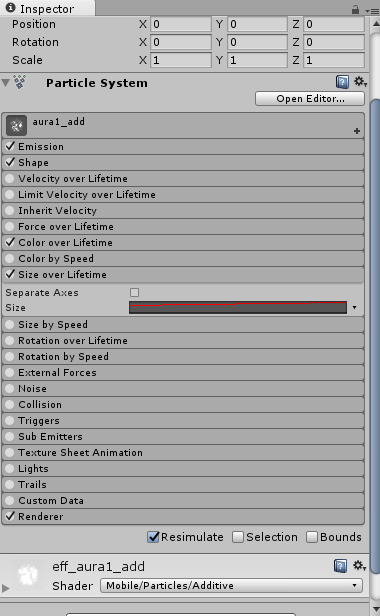This screenshot has width=380, height=616.
Task: Open the Size curve editor swatch
Action: point(238,308)
